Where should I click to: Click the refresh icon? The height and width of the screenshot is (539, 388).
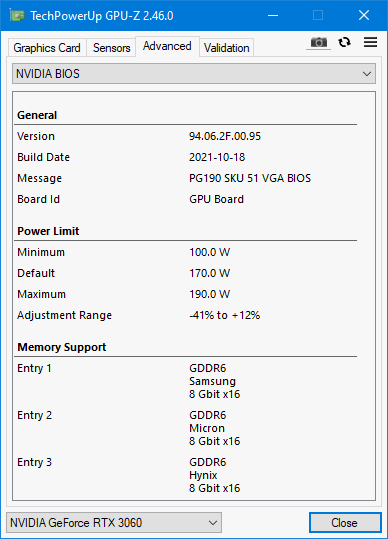[x=344, y=42]
